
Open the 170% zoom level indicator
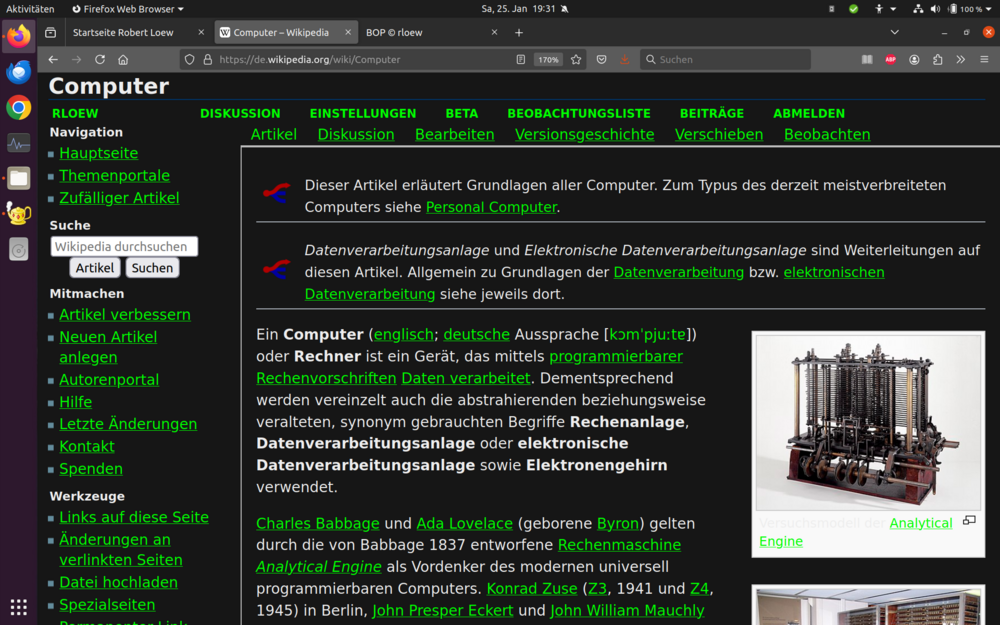[x=548, y=60]
